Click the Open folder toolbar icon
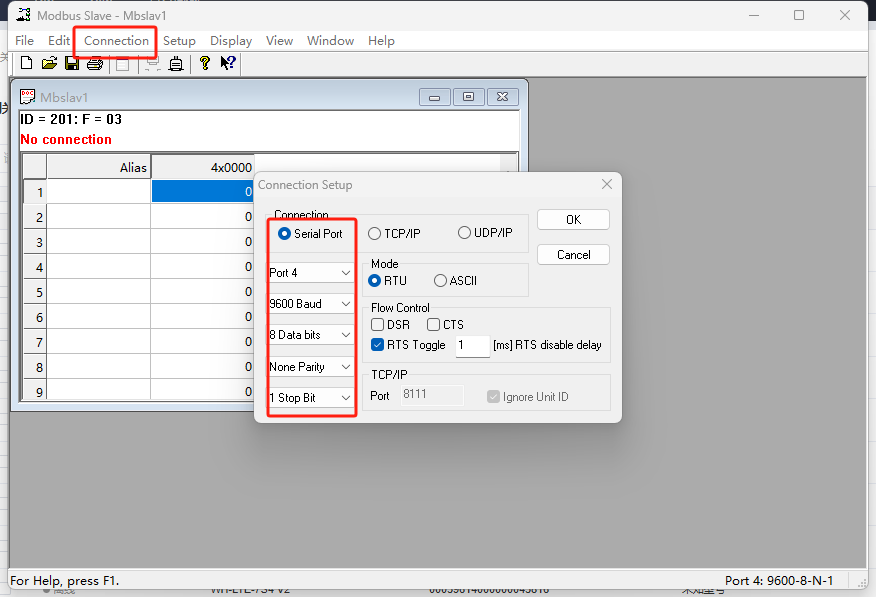 [49, 64]
